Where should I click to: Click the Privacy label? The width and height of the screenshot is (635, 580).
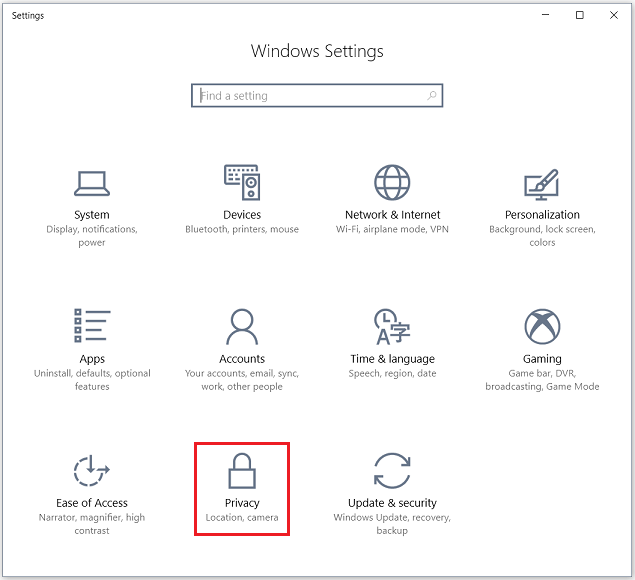tap(242, 503)
